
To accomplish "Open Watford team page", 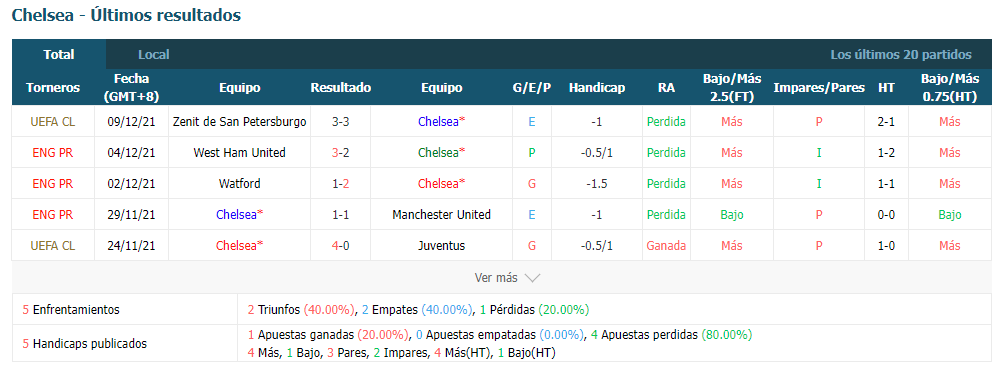I will tap(239, 184).
